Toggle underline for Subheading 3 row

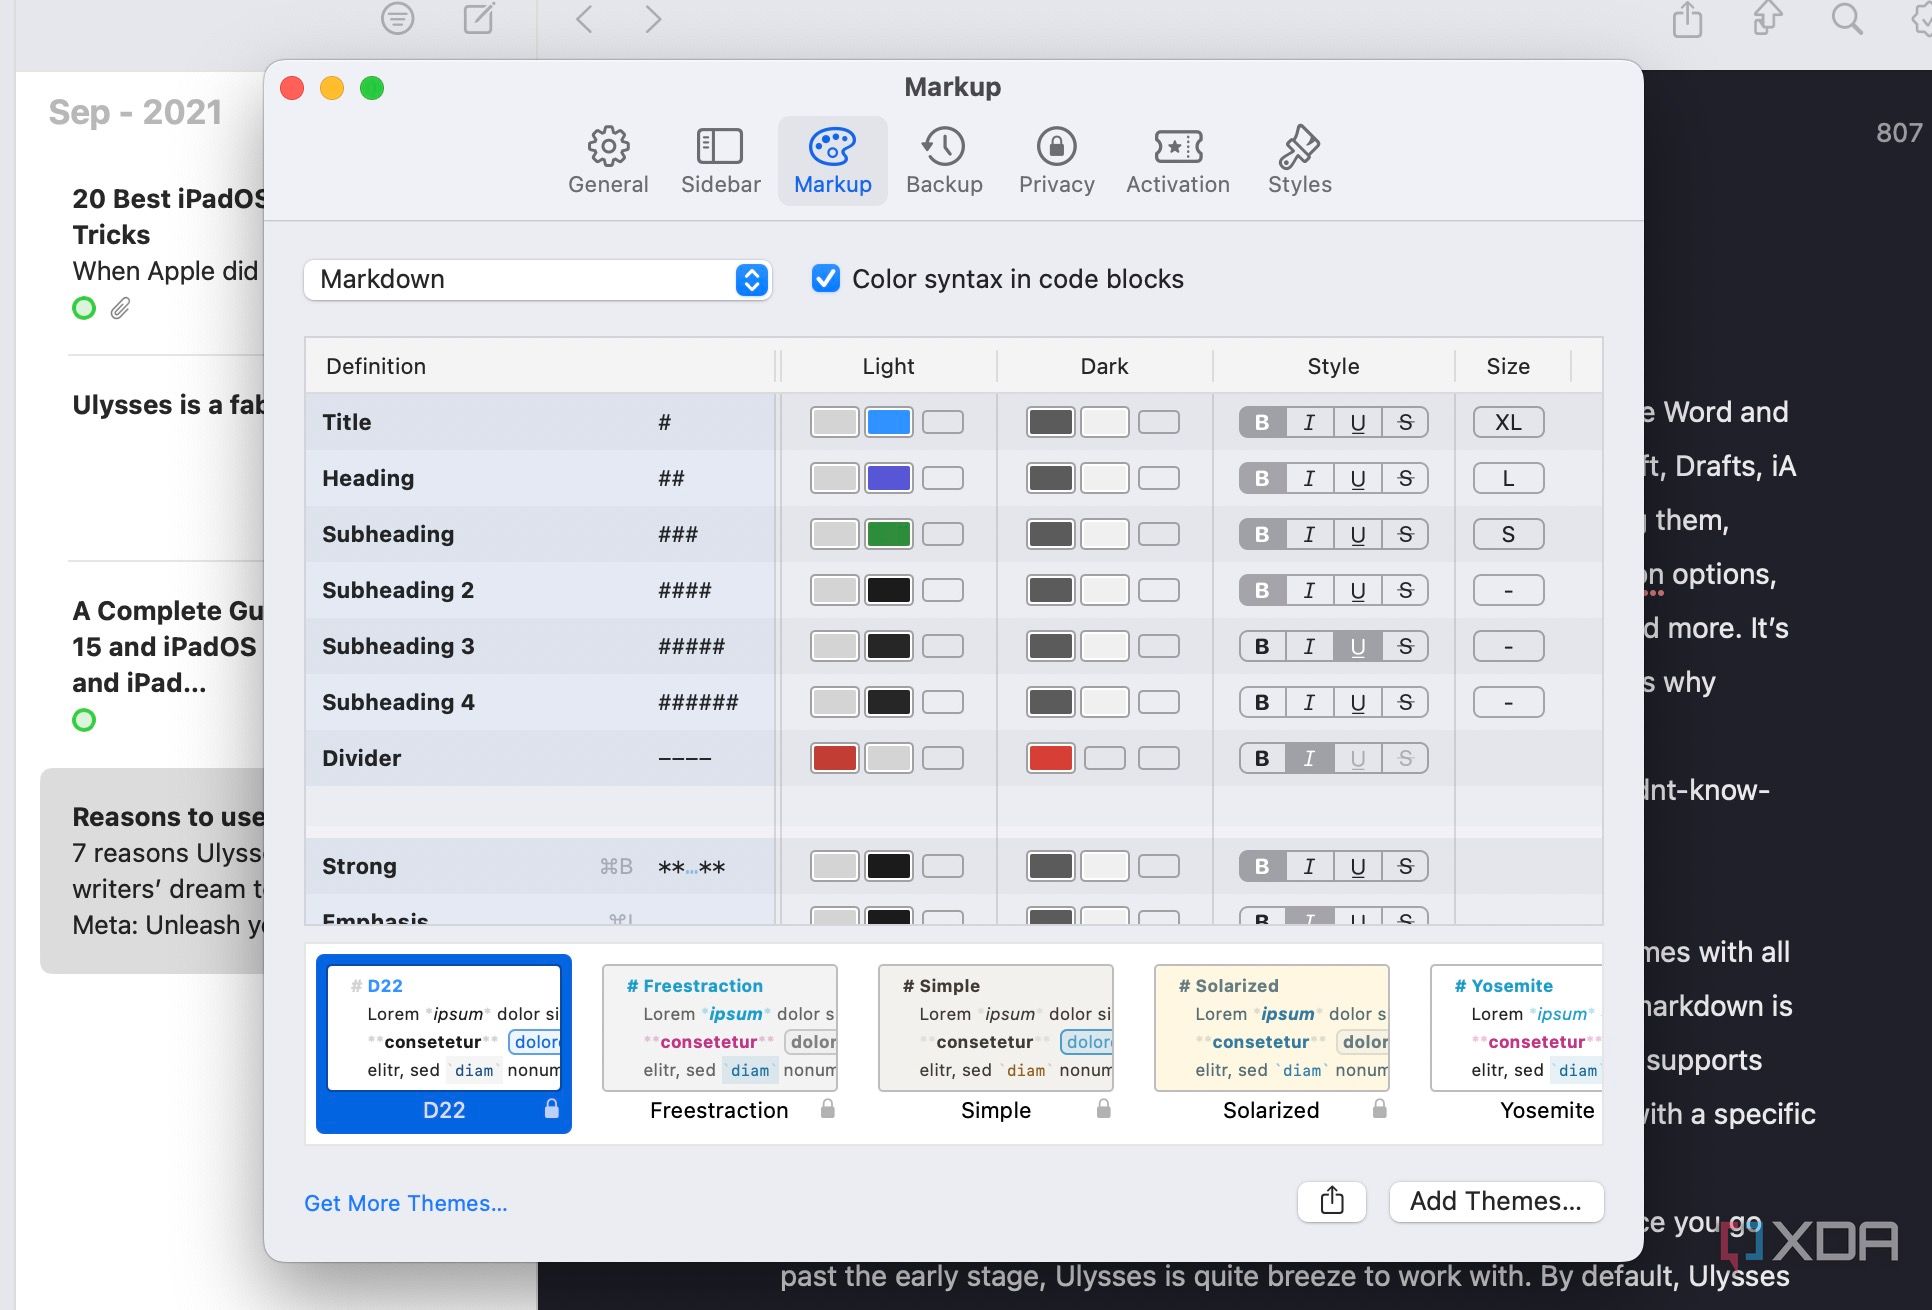pos(1357,646)
